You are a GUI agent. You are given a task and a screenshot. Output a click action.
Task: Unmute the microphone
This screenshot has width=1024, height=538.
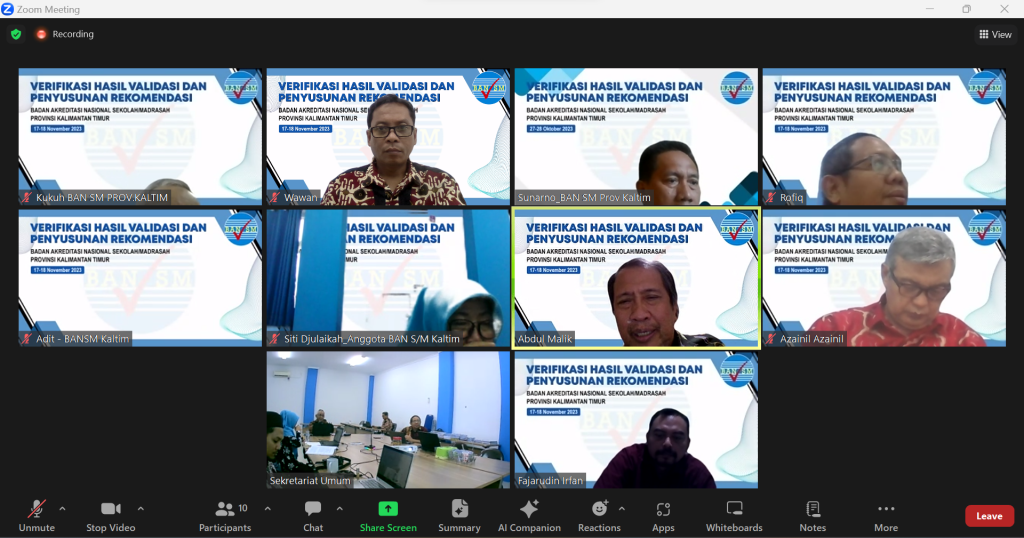(x=37, y=516)
